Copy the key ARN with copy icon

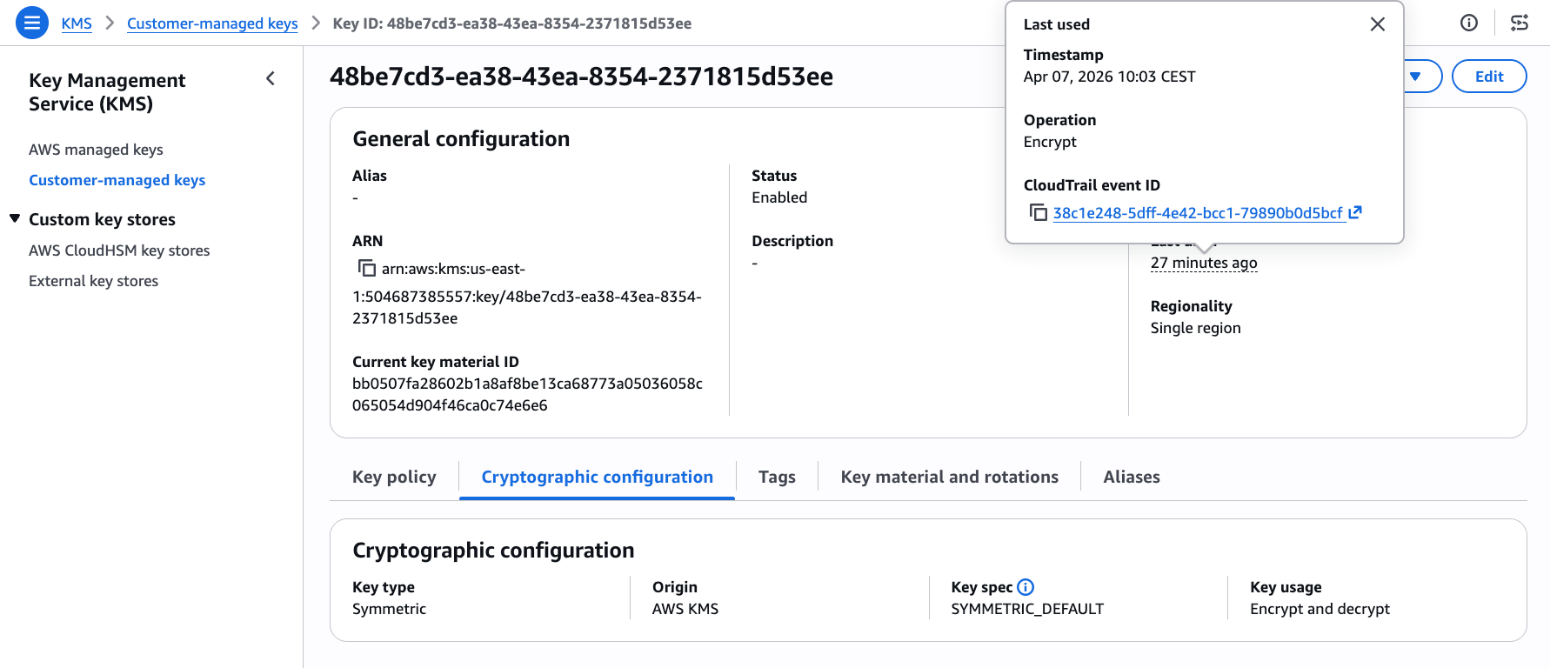[366, 269]
